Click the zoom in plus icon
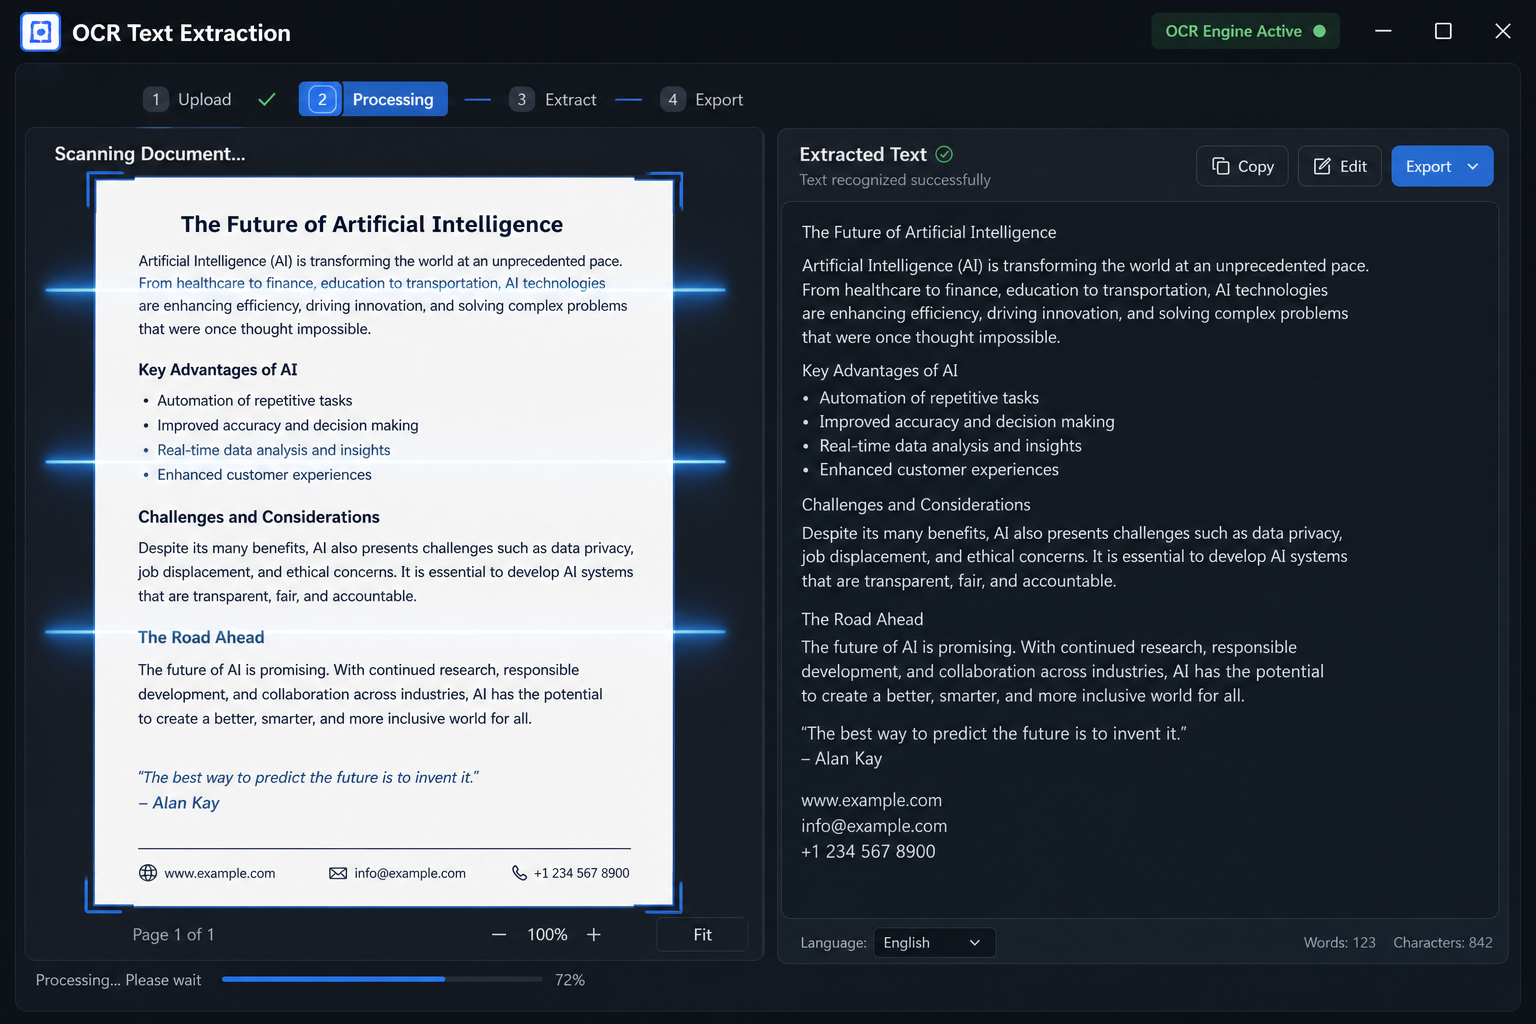 pos(594,934)
